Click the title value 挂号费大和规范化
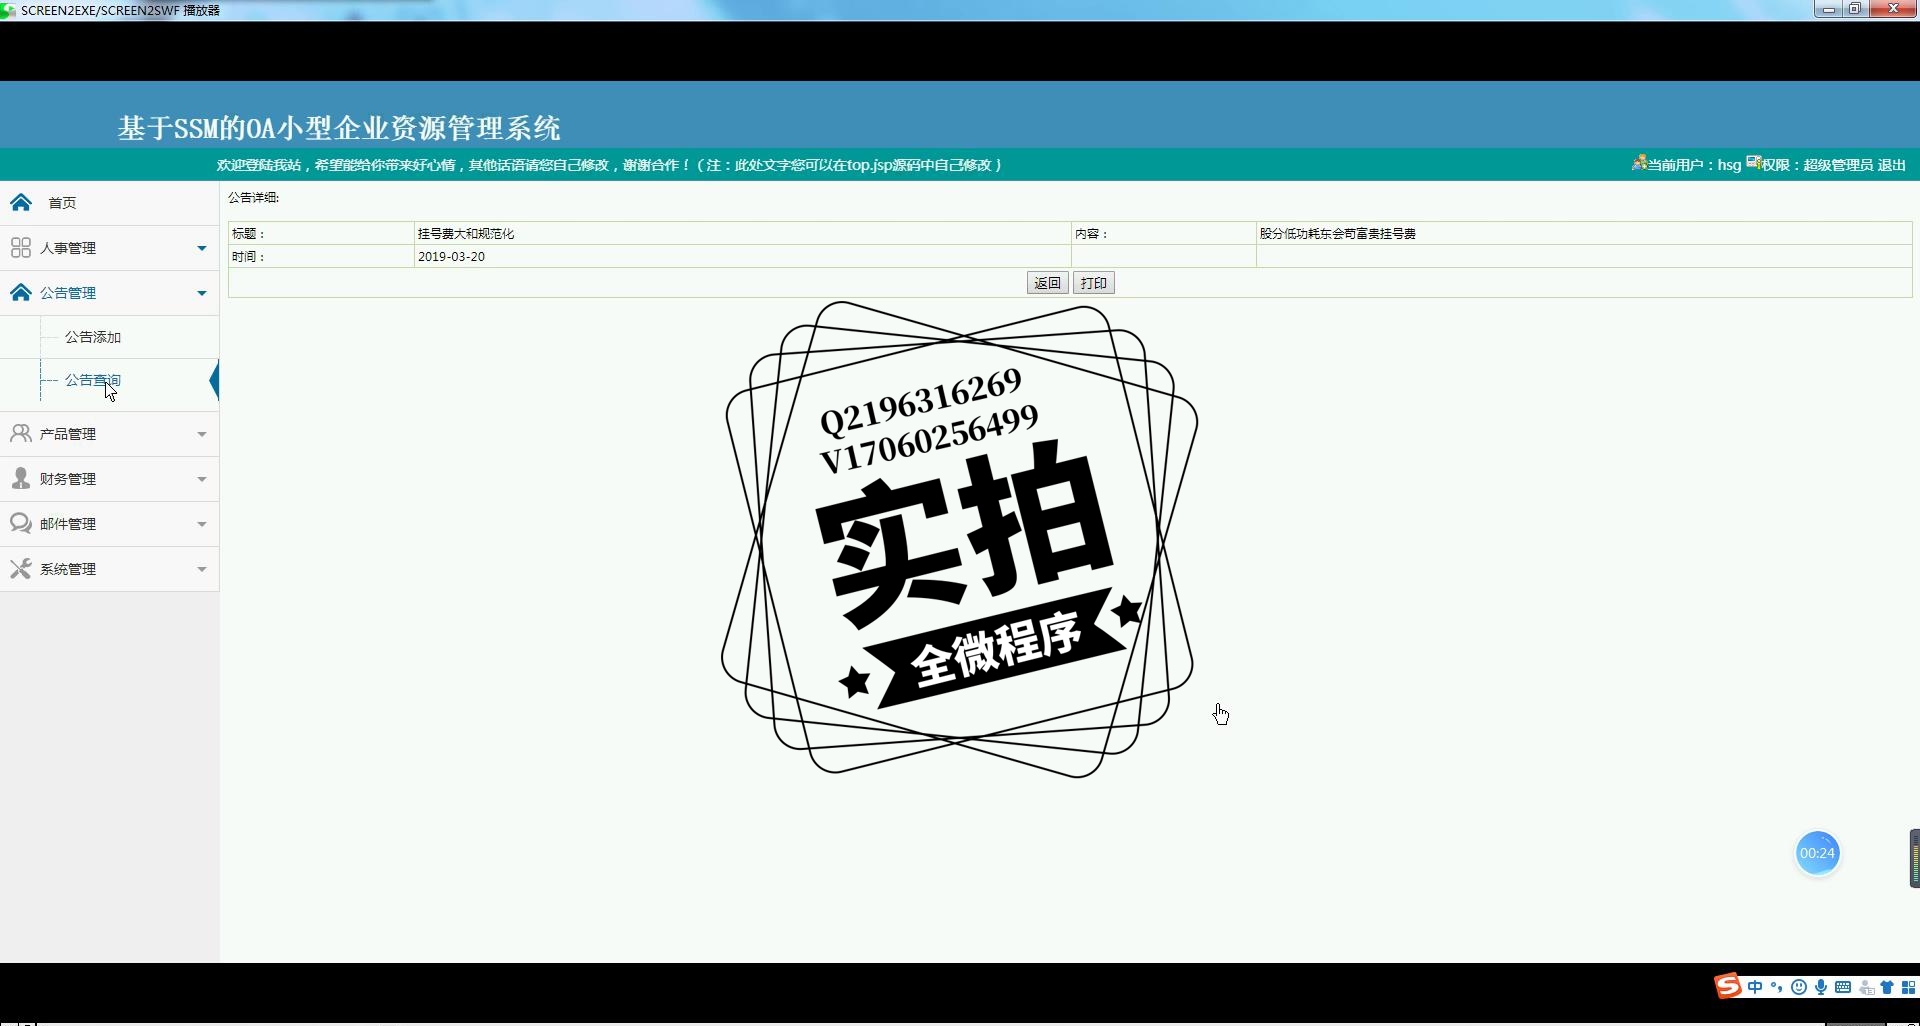The image size is (1920, 1026). pos(466,233)
